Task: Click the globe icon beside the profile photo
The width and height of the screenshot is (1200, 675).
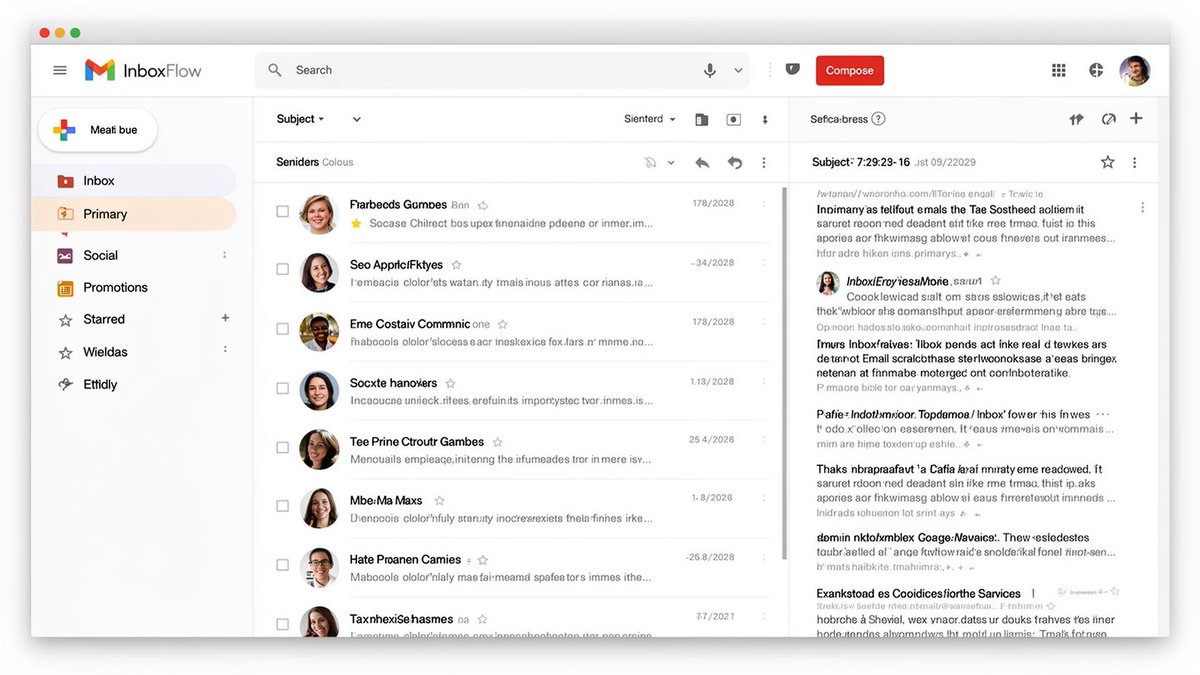Action: [x=1096, y=70]
